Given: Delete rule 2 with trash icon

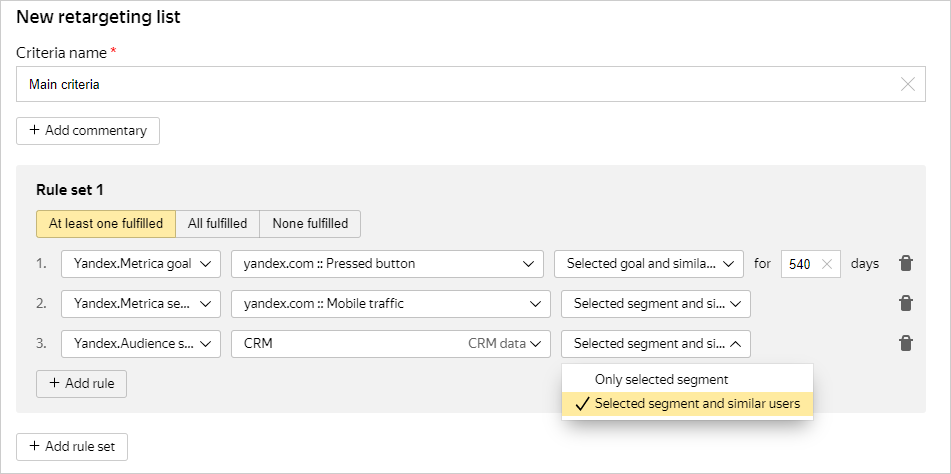Looking at the screenshot, I should pyautogui.click(x=905, y=303).
